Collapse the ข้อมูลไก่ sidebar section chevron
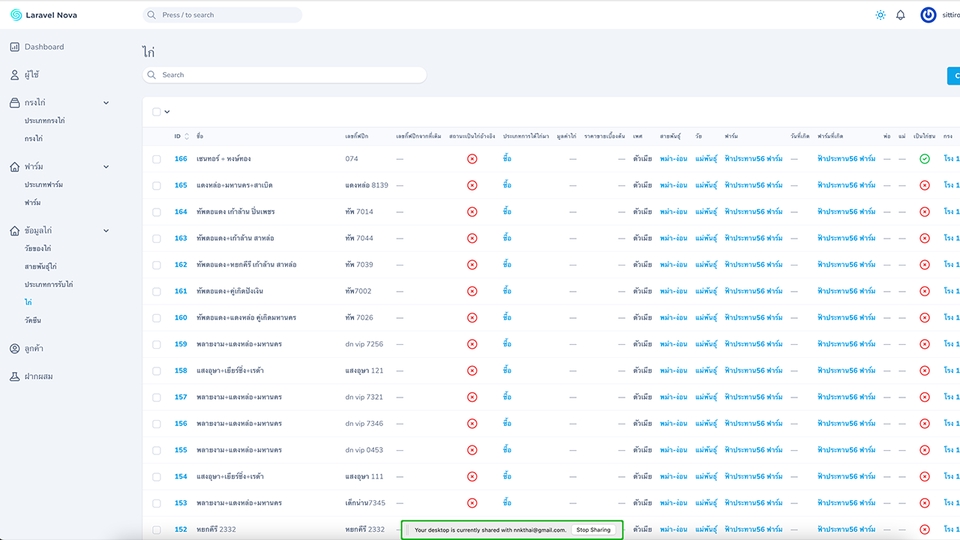This screenshot has height=540, width=960. pyautogui.click(x=106, y=231)
